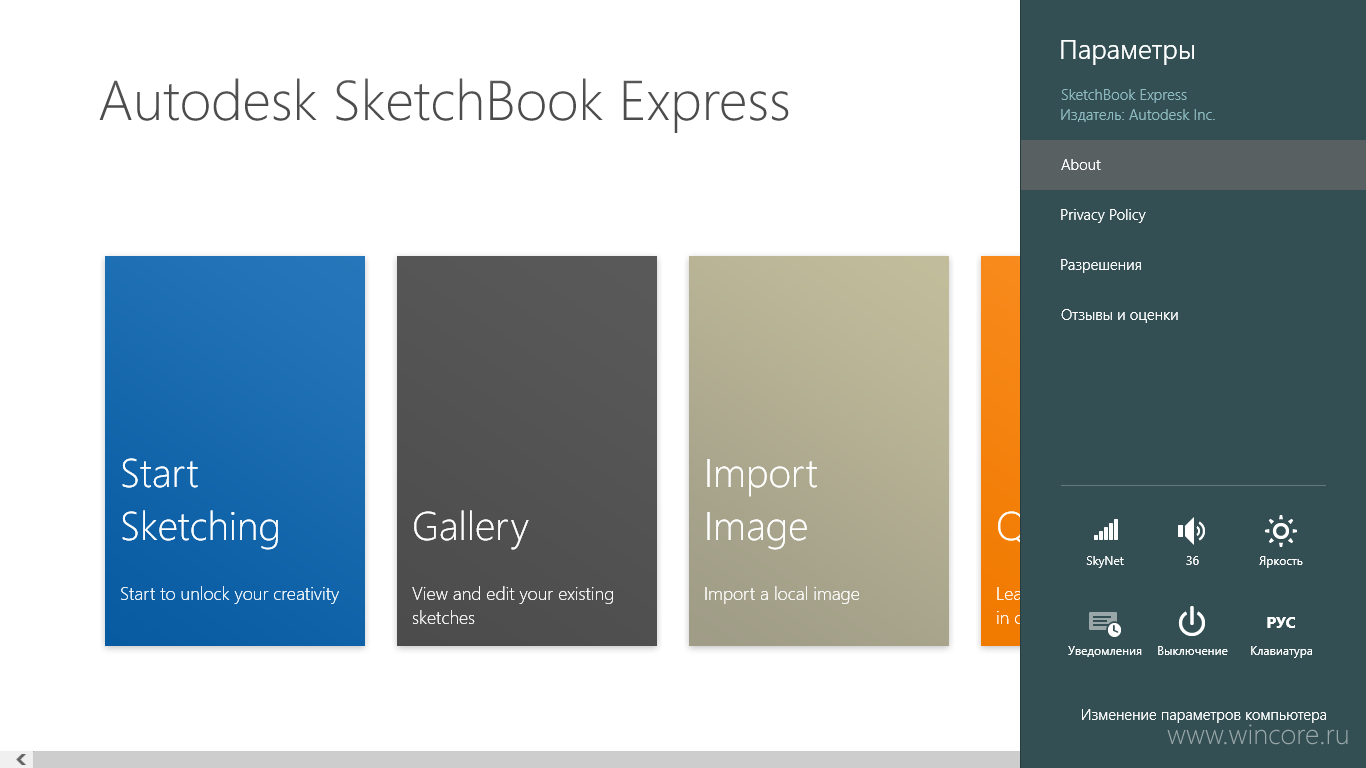Open the Start Sketching tile
Screen dimensions: 1366x768
point(235,451)
